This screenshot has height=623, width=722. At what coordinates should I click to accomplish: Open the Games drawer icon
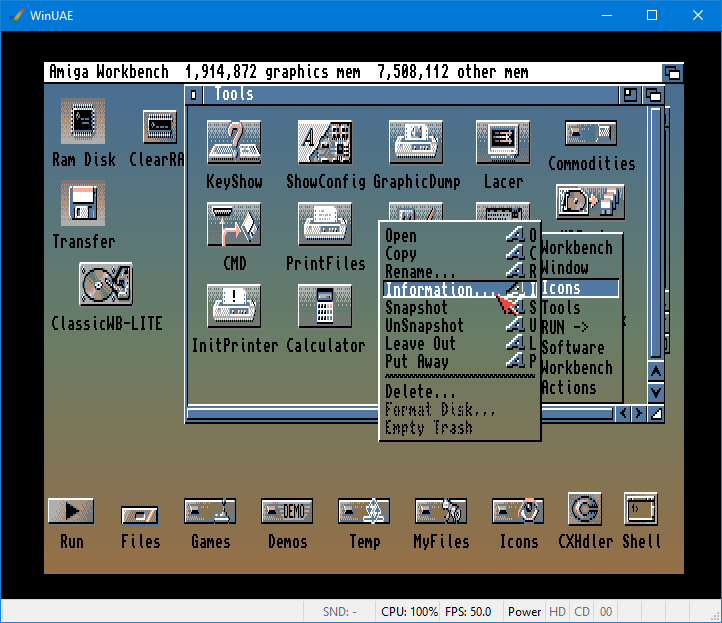(210, 512)
